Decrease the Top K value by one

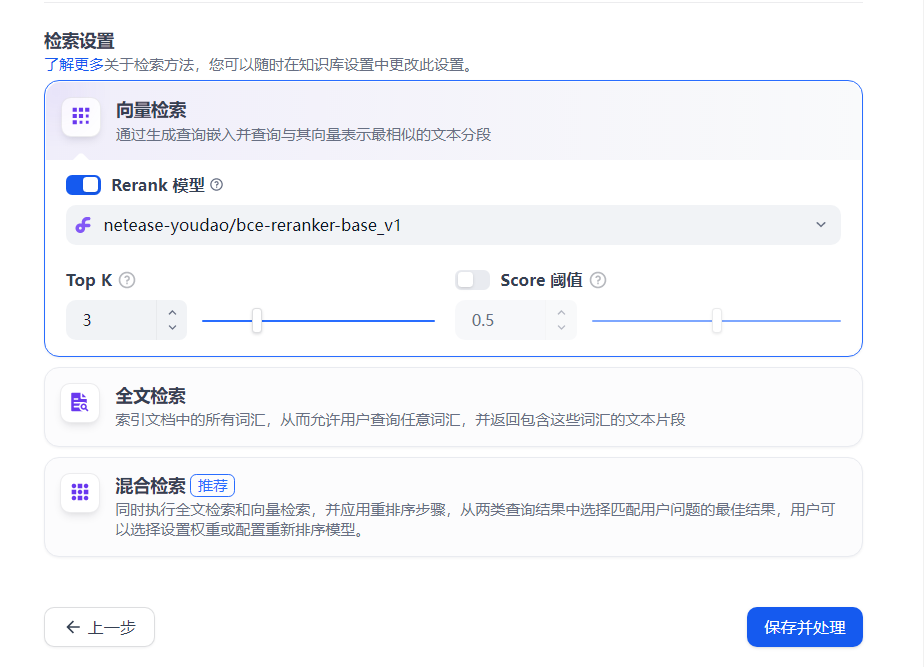(x=172, y=327)
